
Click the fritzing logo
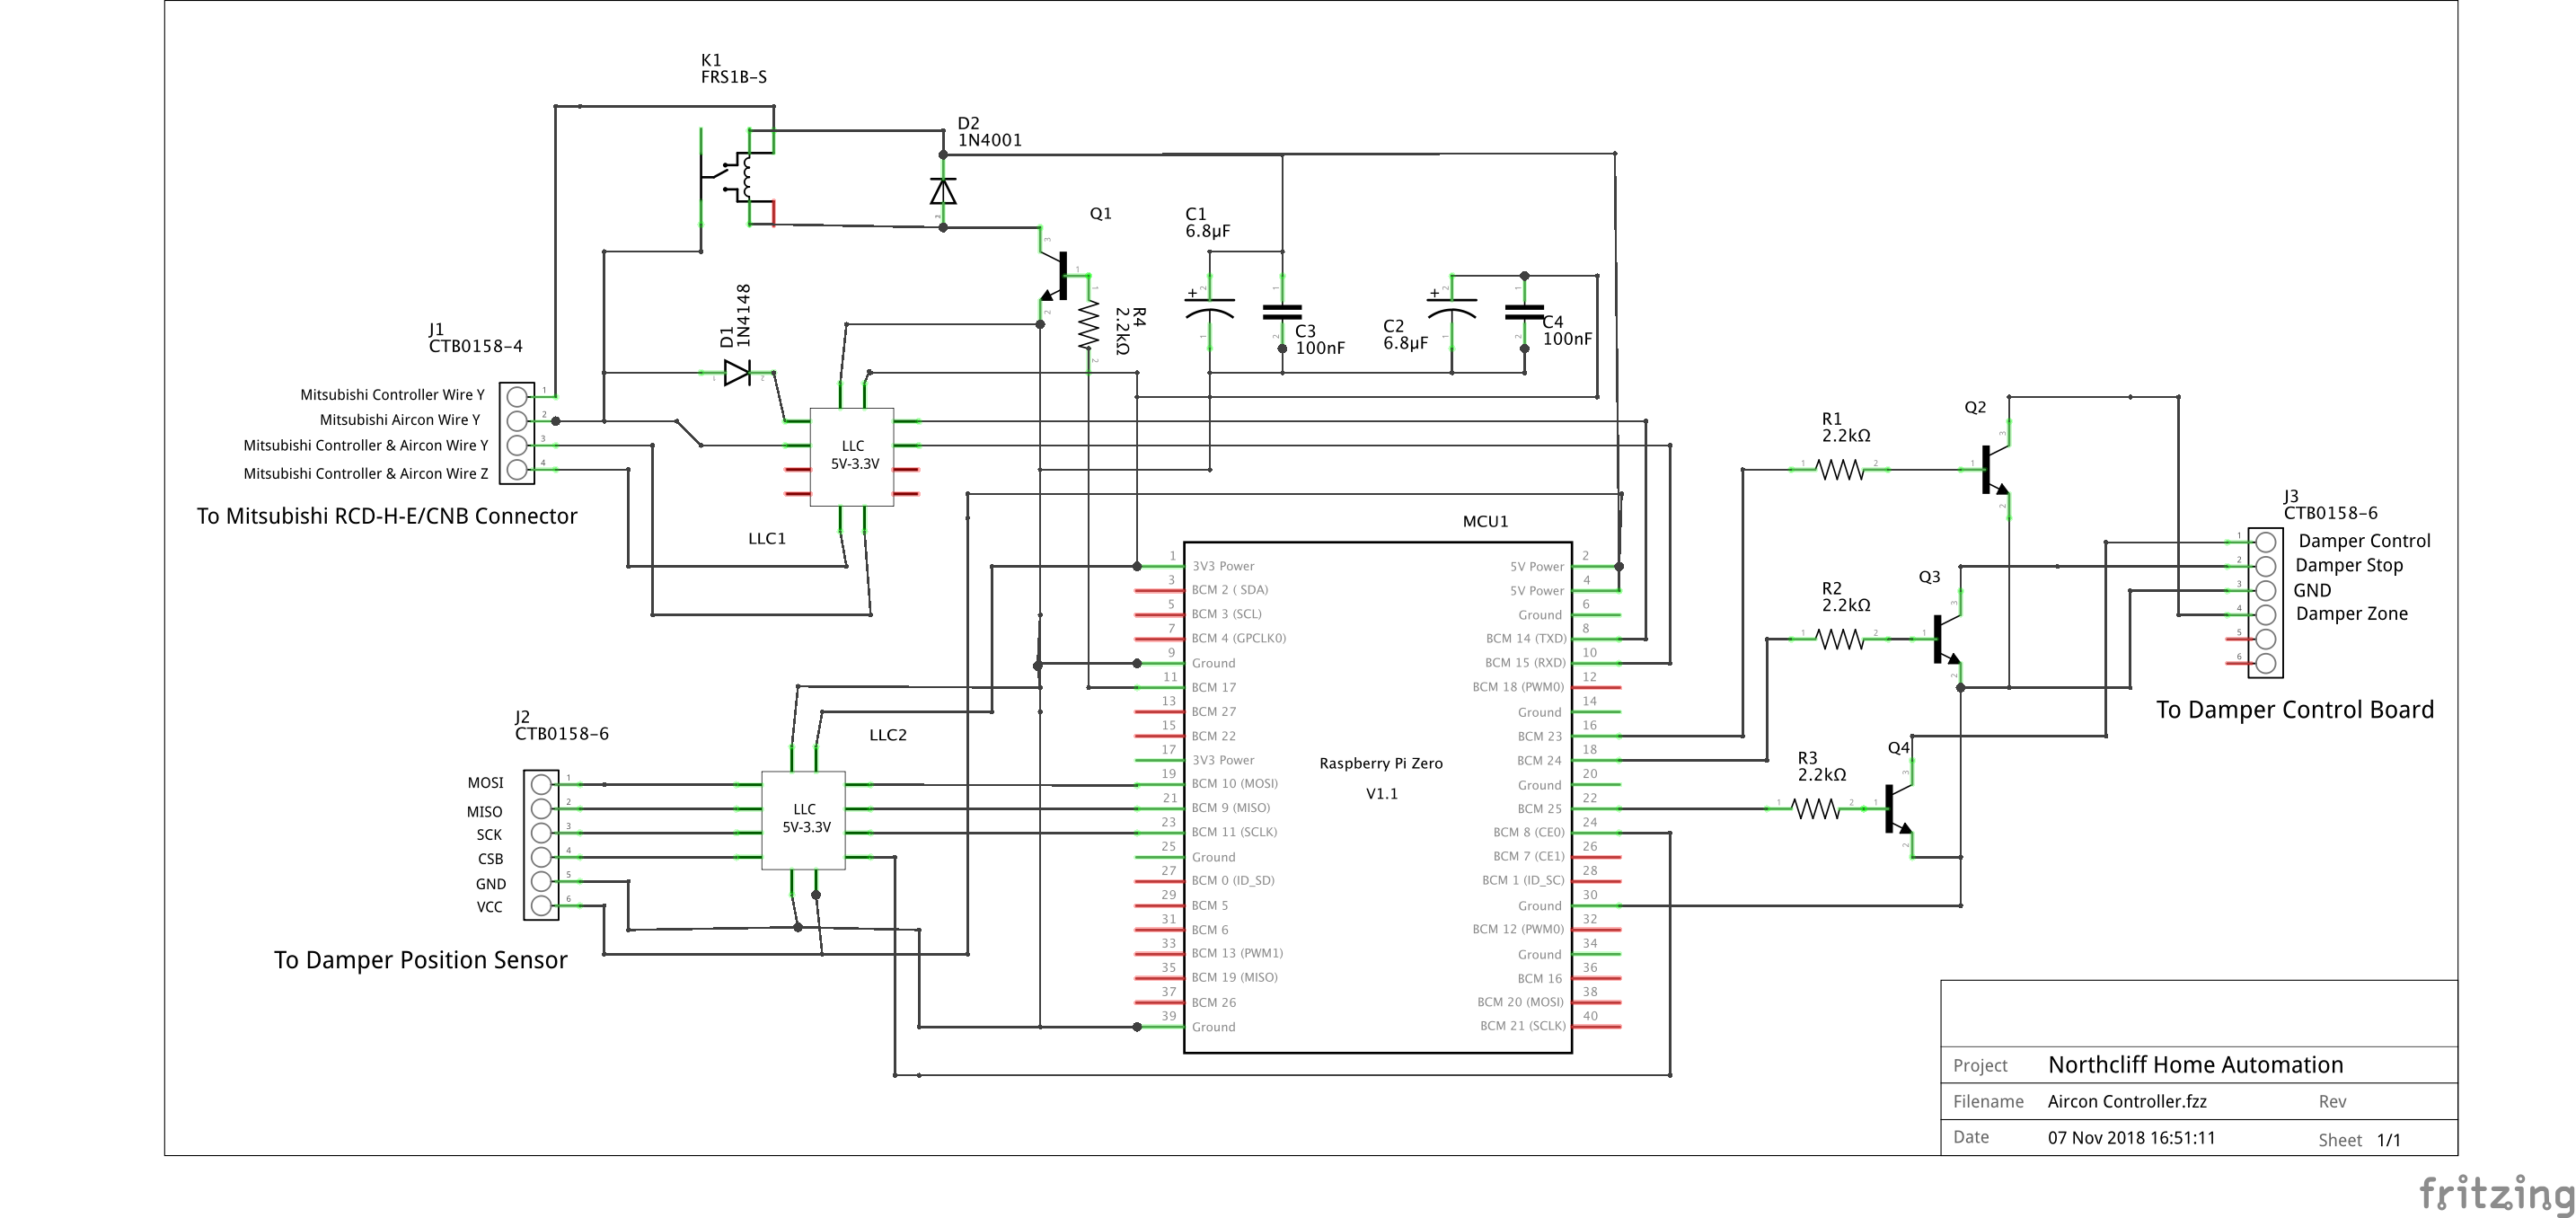pyautogui.click(x=2497, y=1193)
